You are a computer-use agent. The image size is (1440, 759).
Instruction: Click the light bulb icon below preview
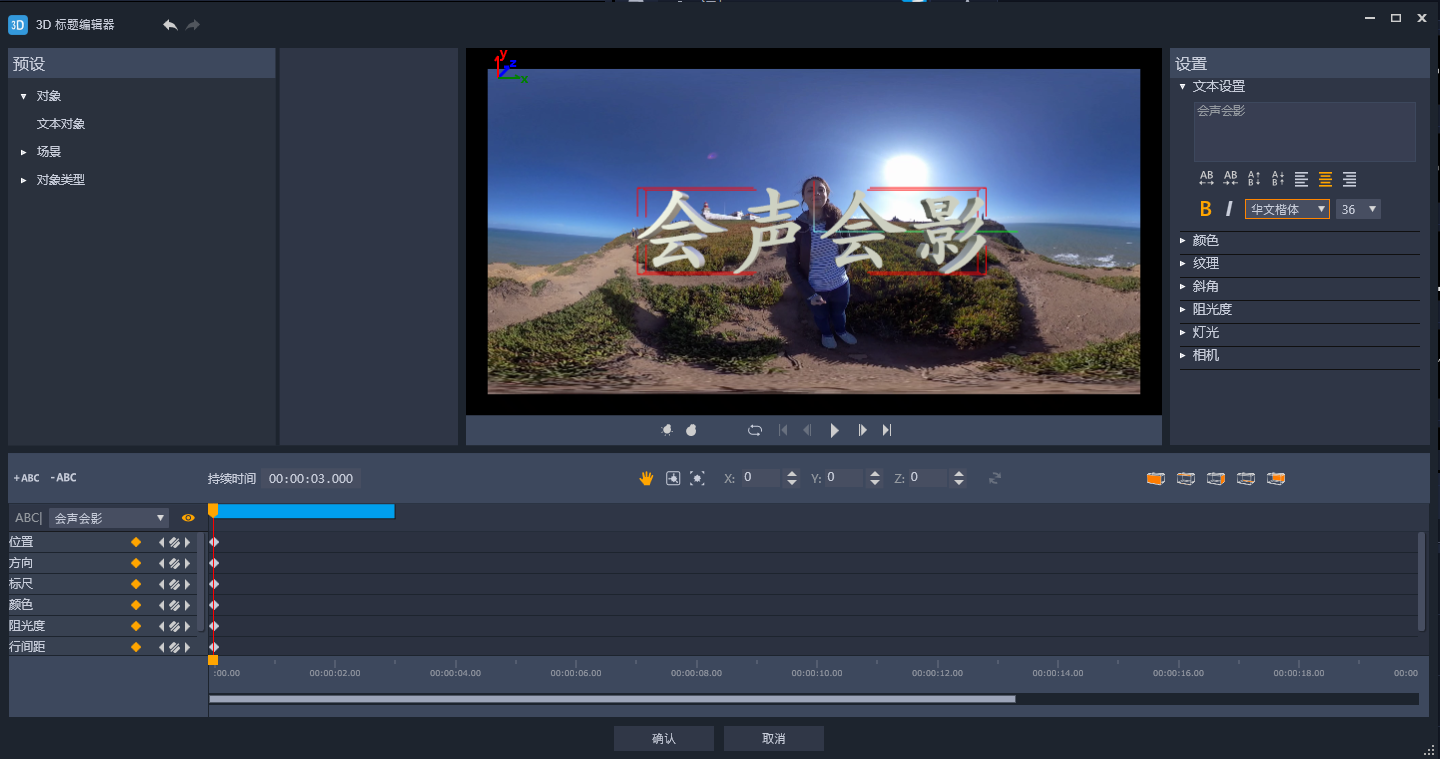pos(667,430)
